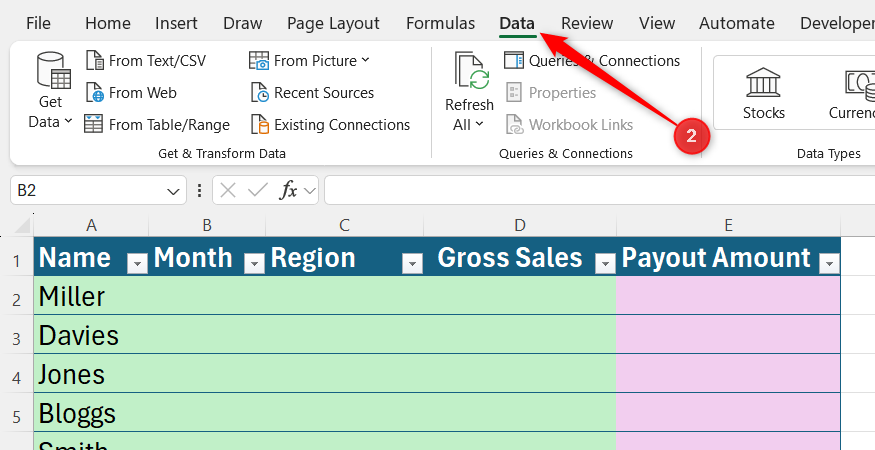Click inside the formula bar

coord(599,190)
